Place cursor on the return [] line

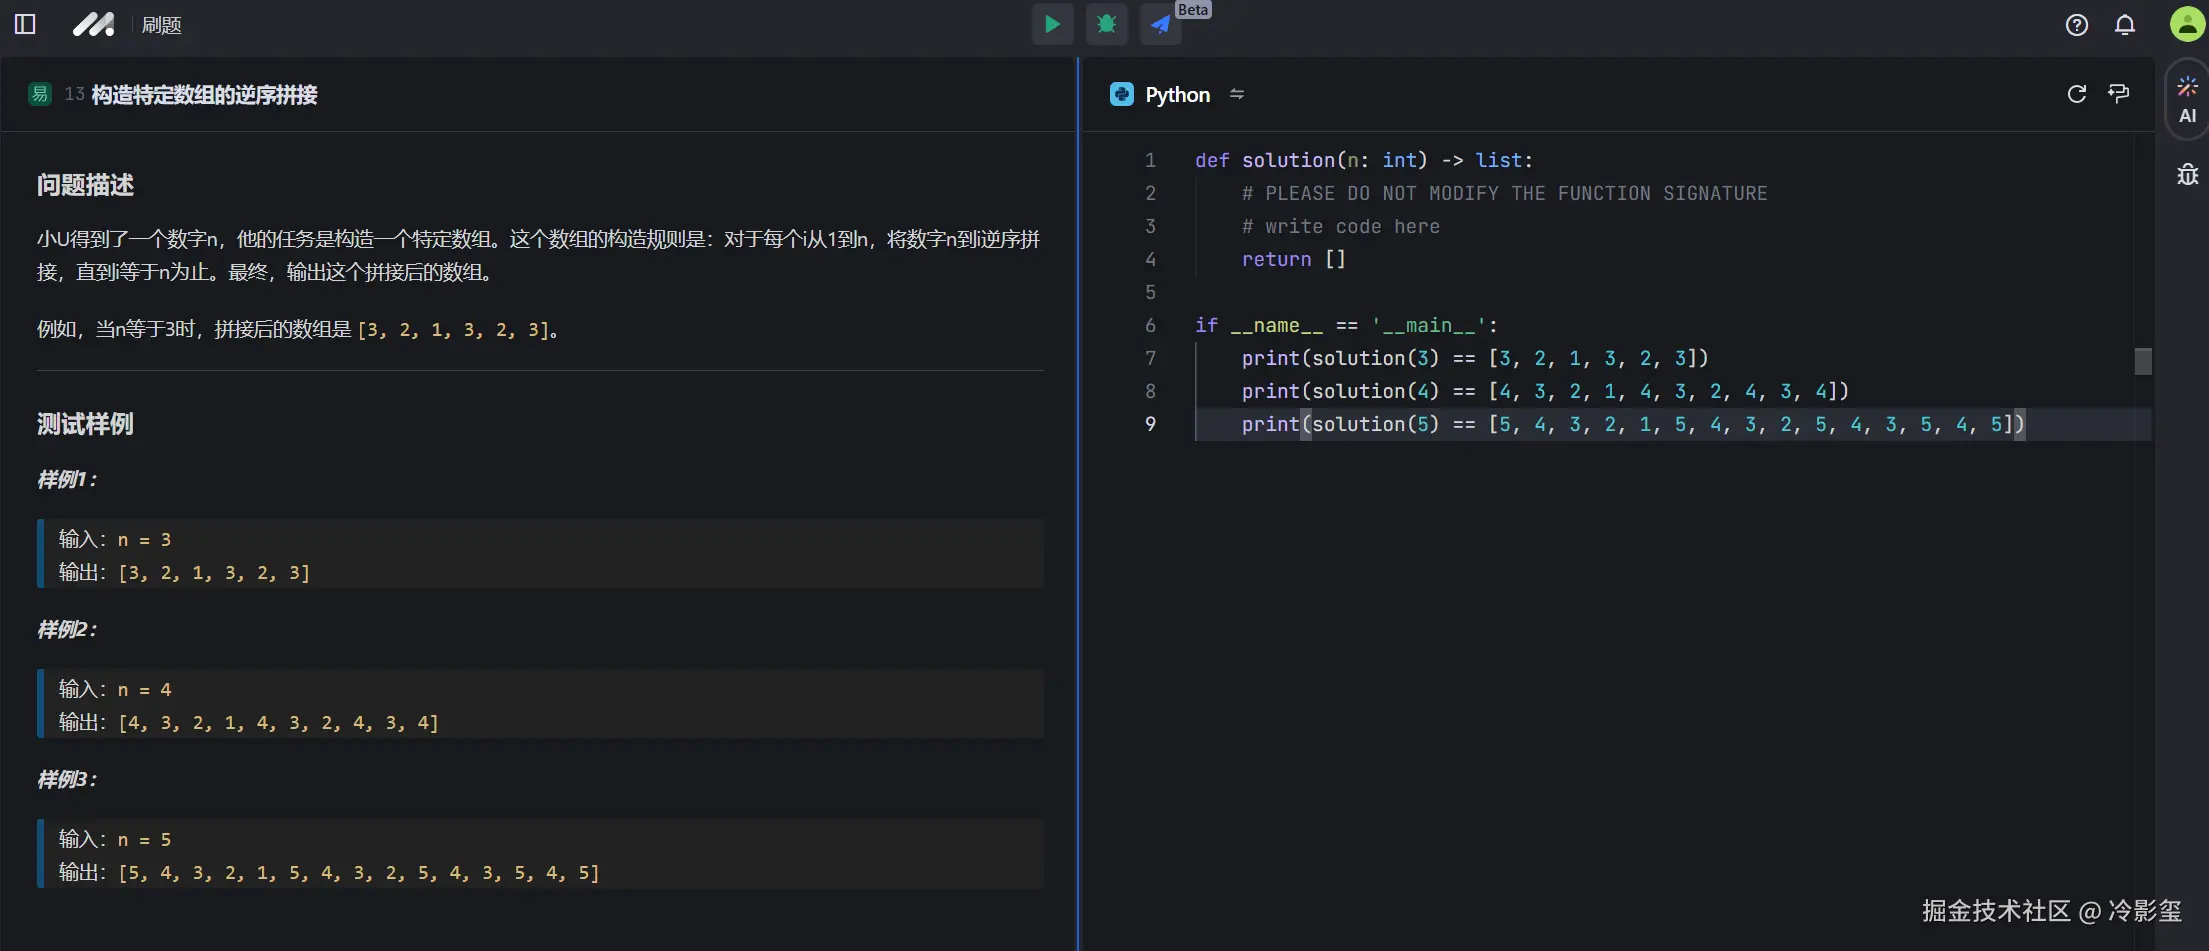click(x=1294, y=259)
